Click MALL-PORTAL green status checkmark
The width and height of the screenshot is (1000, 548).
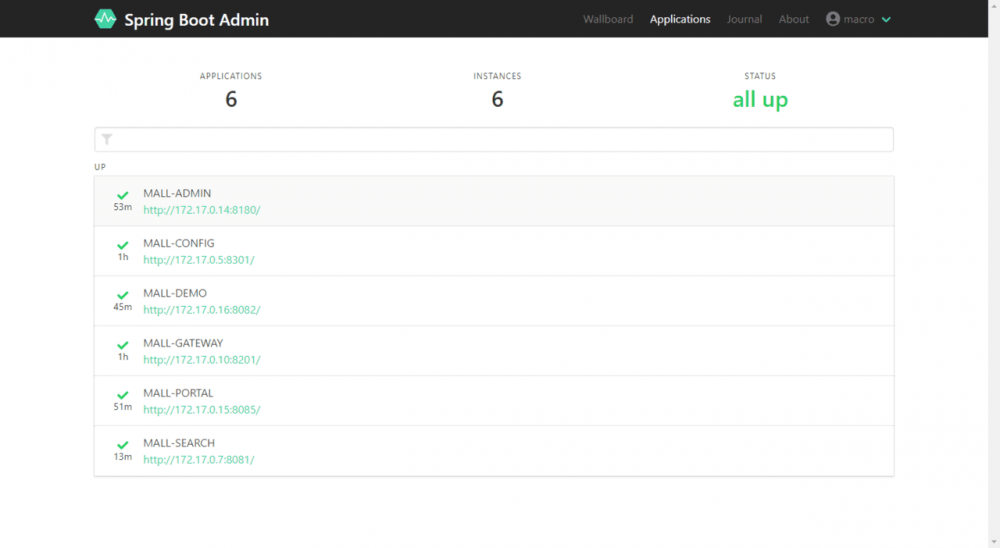tap(122, 395)
